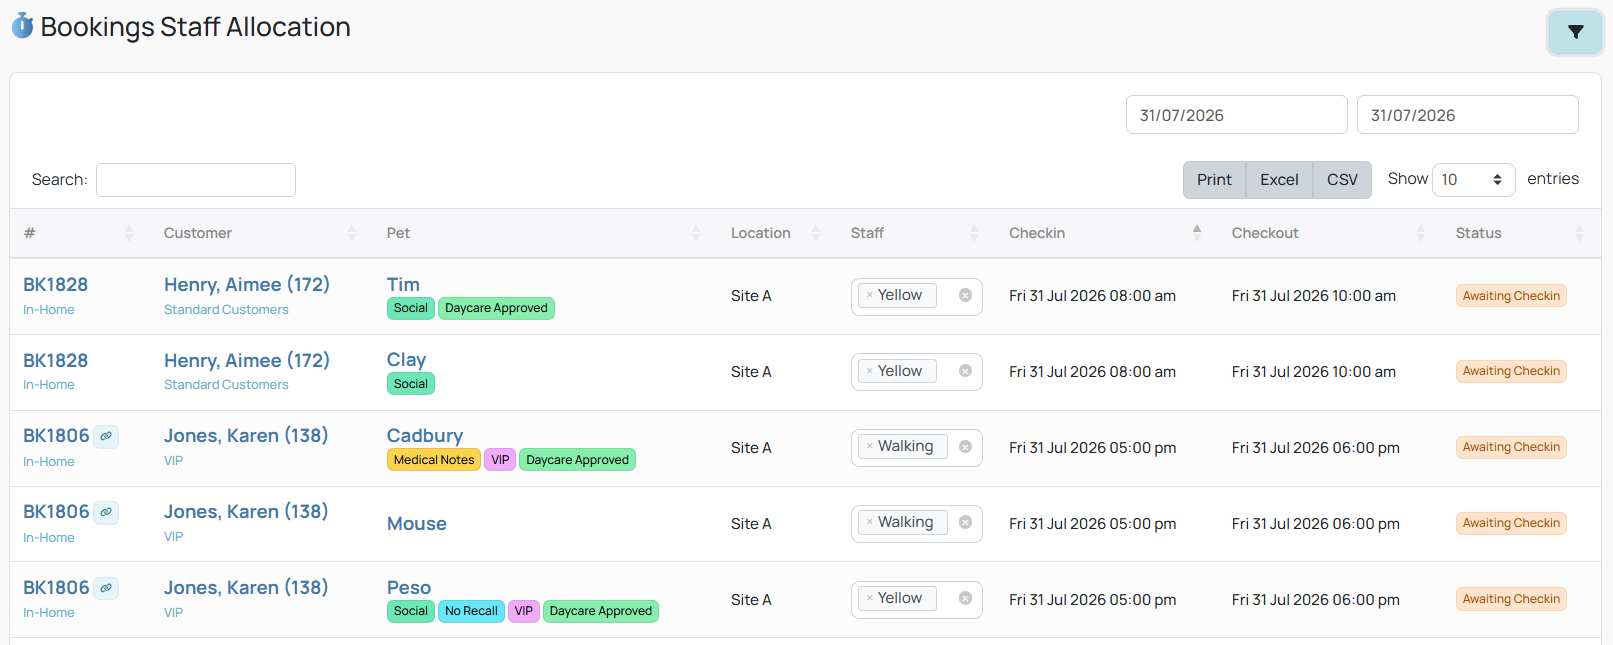This screenshot has height=645, width=1613.
Task: Click link icon next to BK1806 in the Mouse row
Action: tap(106, 512)
